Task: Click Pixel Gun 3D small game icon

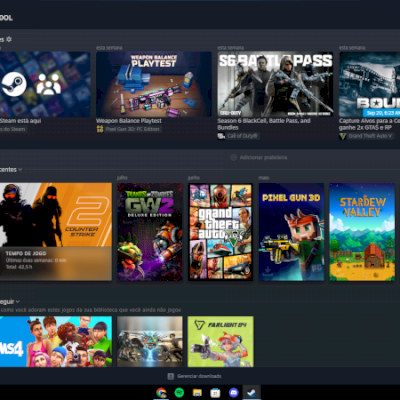Action: pyautogui.click(x=100, y=129)
